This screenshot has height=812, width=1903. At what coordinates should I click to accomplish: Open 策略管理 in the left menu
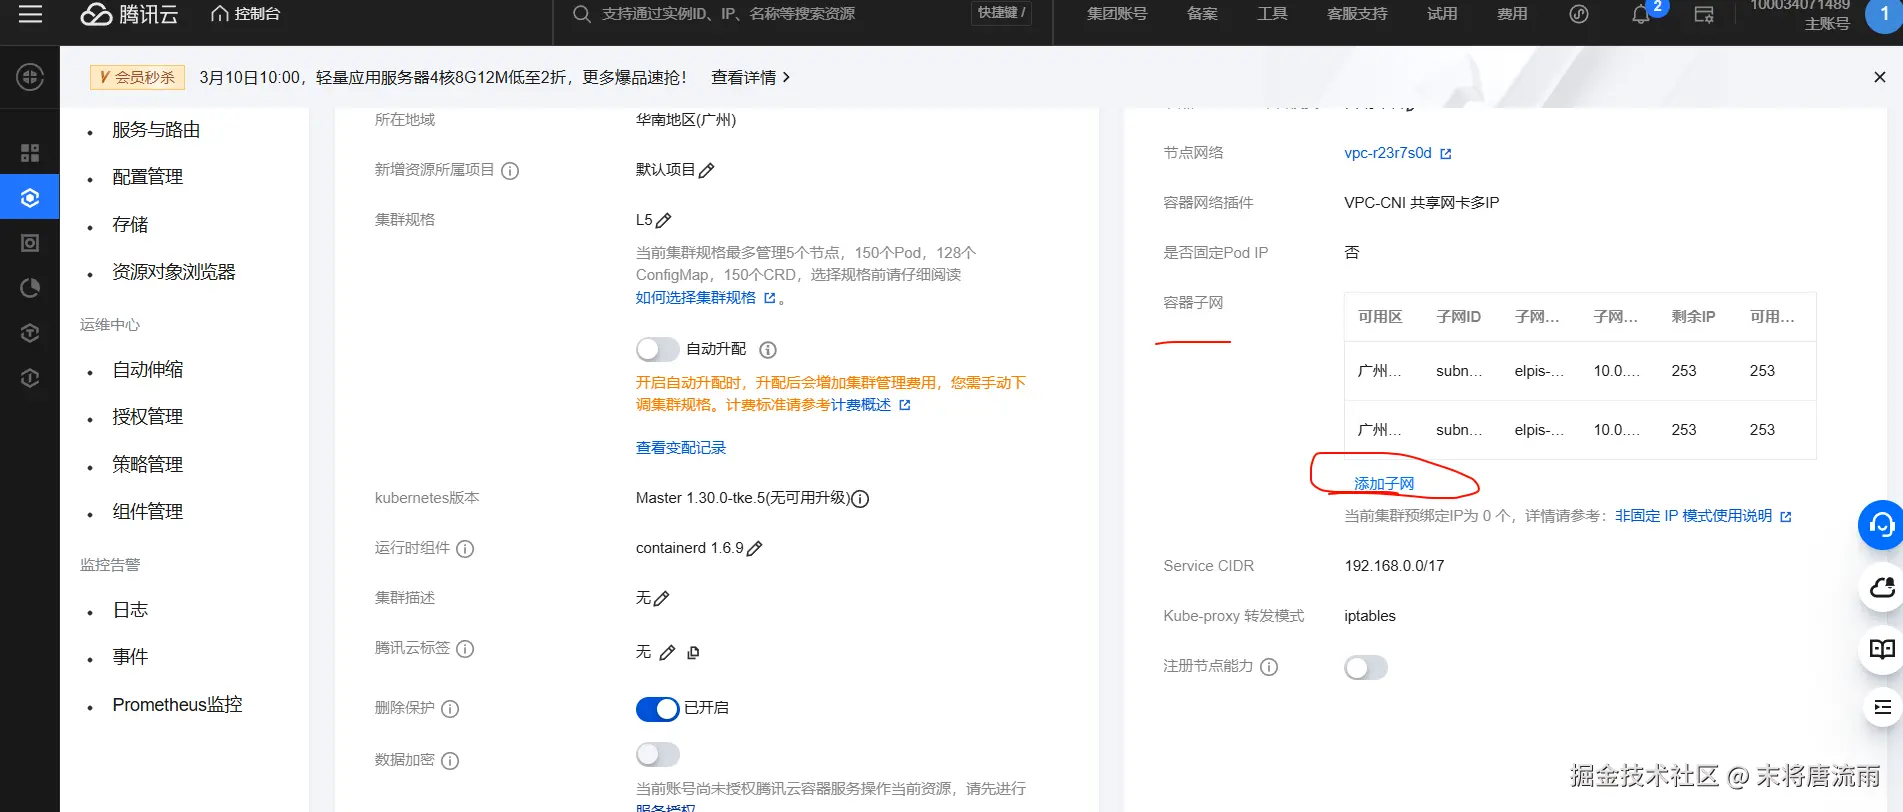pyautogui.click(x=147, y=465)
